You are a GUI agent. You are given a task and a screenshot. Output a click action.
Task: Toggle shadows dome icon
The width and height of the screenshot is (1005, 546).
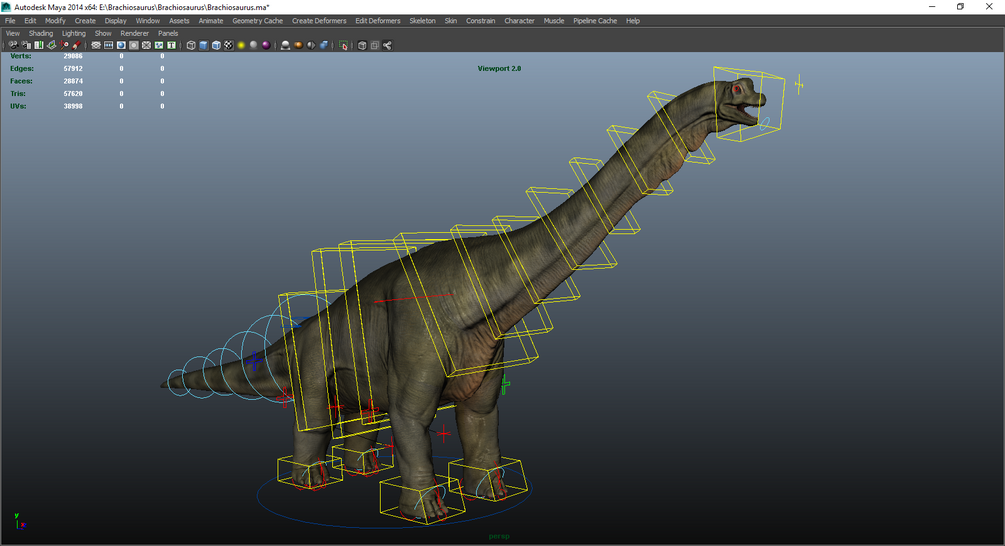(x=285, y=46)
